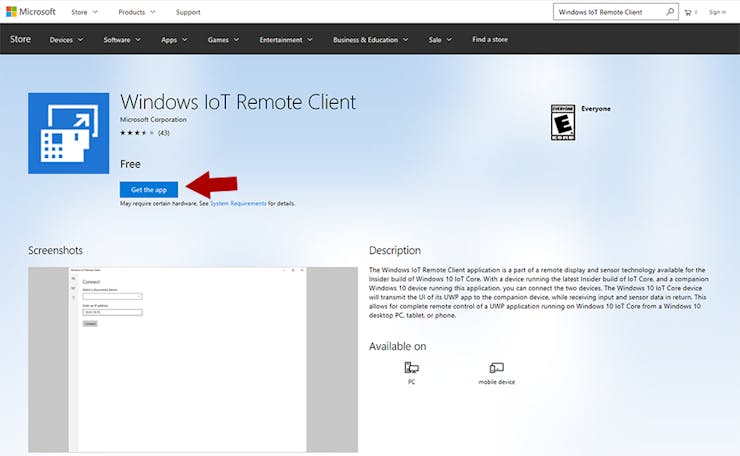Click the Everyone rating text
The height and width of the screenshot is (456, 740).
point(596,109)
